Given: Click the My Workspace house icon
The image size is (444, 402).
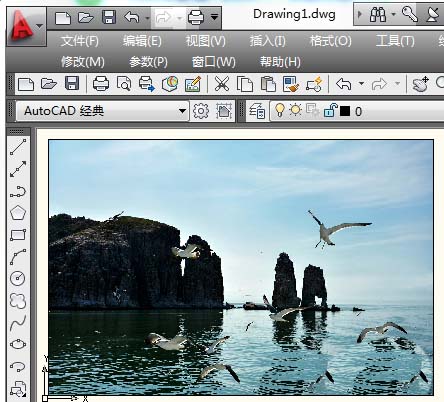Looking at the screenshot, I should 224,111.
